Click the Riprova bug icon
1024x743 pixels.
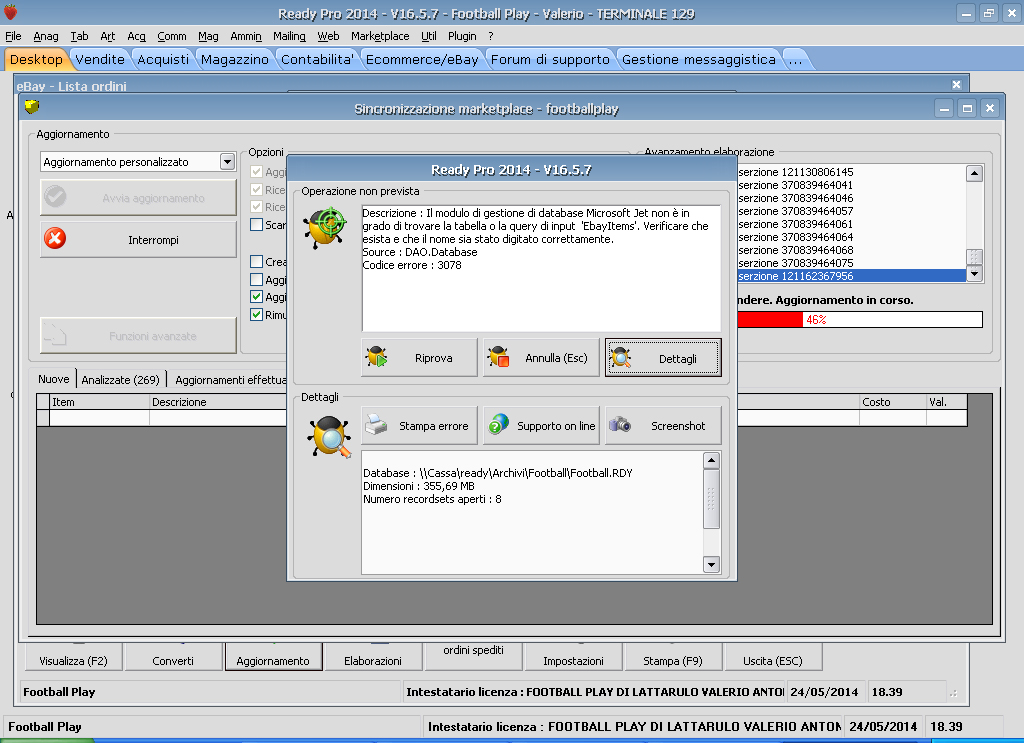click(377, 357)
